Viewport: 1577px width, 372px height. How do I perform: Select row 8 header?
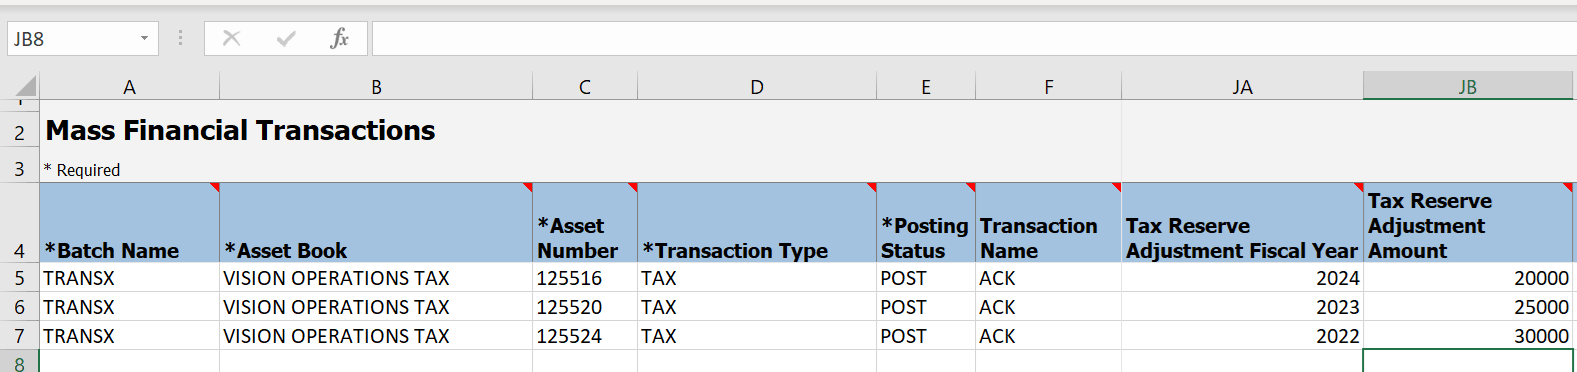tap(19, 362)
